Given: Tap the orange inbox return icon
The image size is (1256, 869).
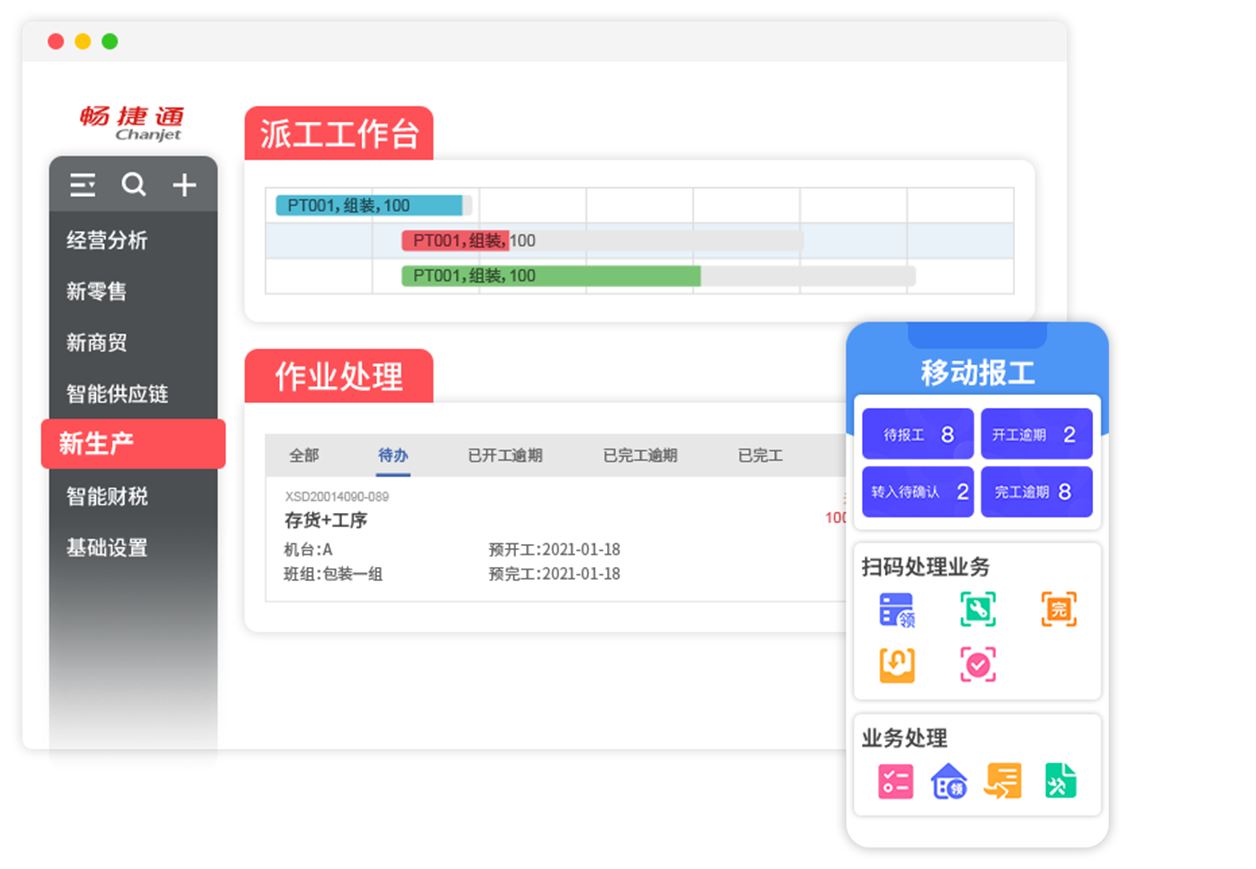Looking at the screenshot, I should point(897,665).
